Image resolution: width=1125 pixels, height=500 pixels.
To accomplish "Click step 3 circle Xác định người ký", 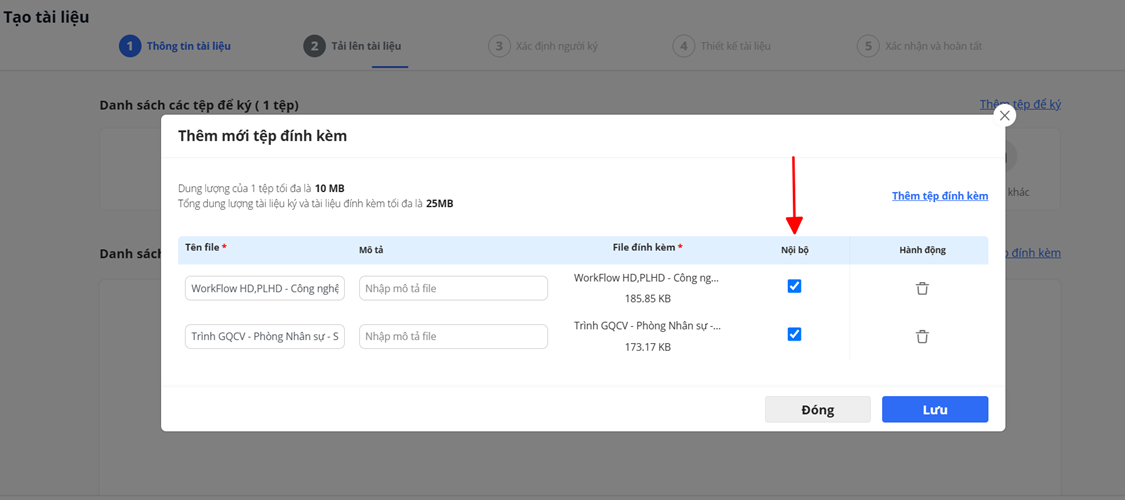I will tap(499, 46).
